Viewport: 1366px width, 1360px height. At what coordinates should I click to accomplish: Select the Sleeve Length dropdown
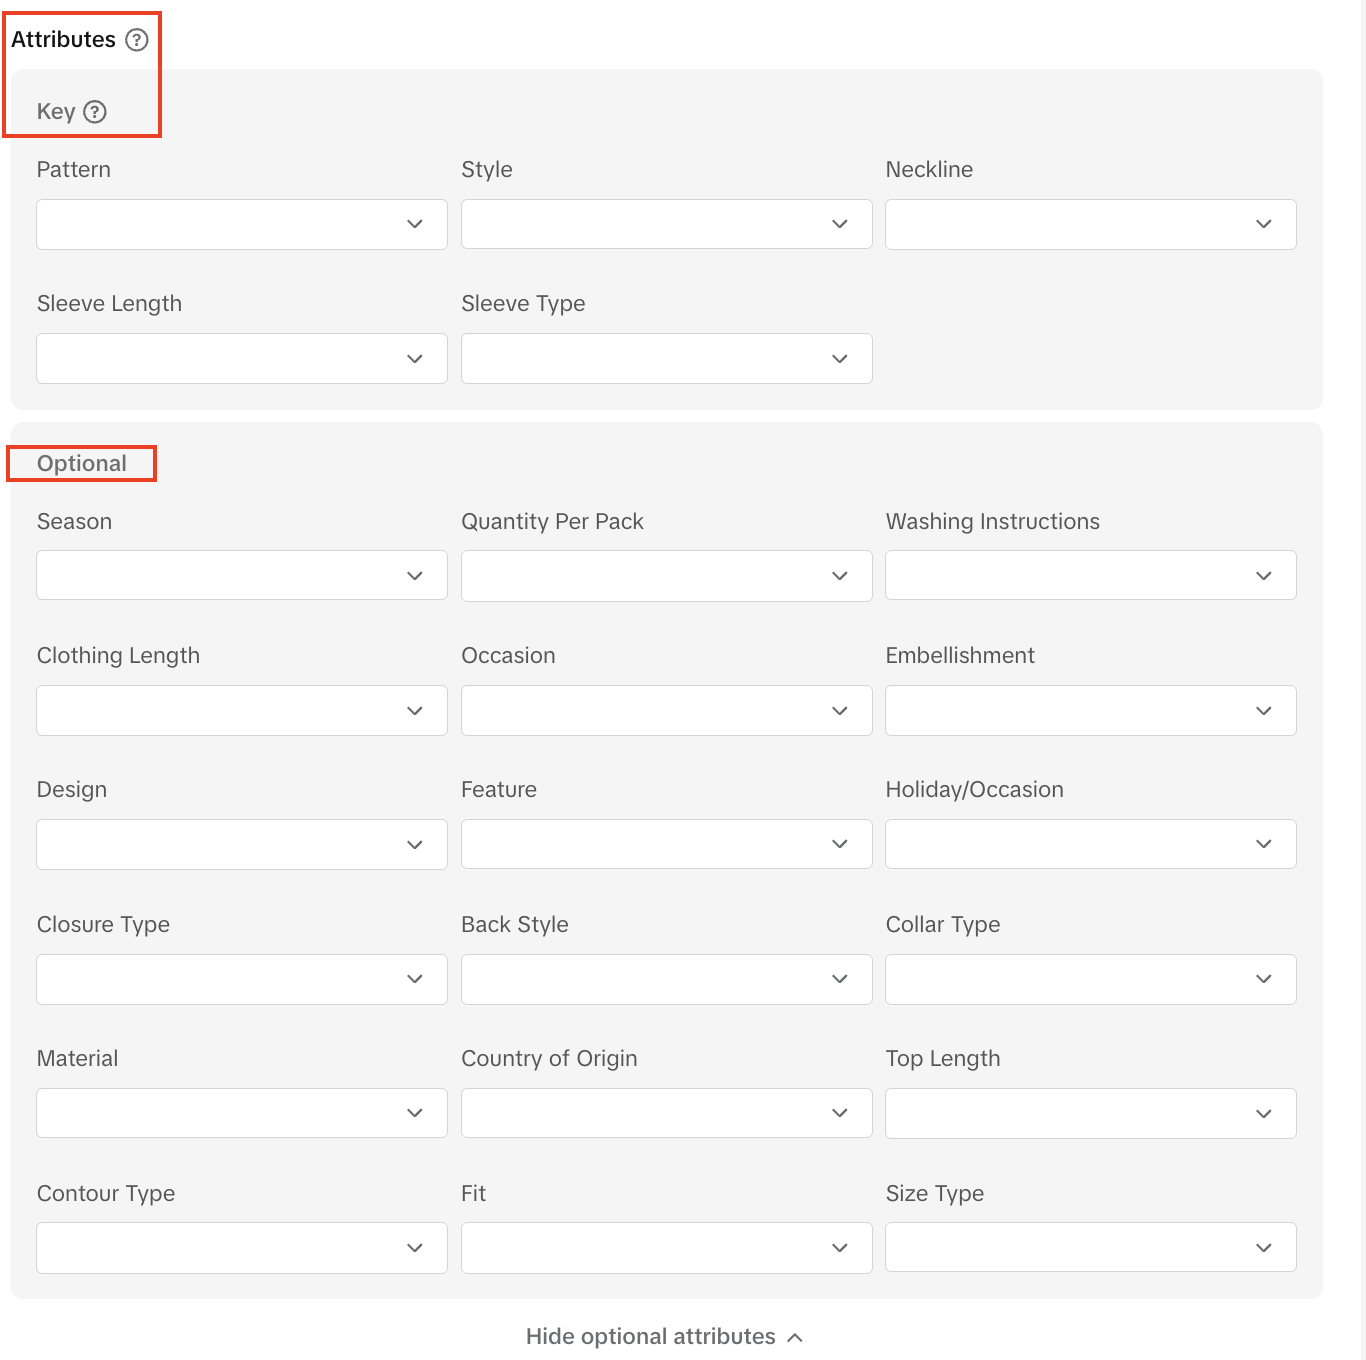[x=241, y=359]
